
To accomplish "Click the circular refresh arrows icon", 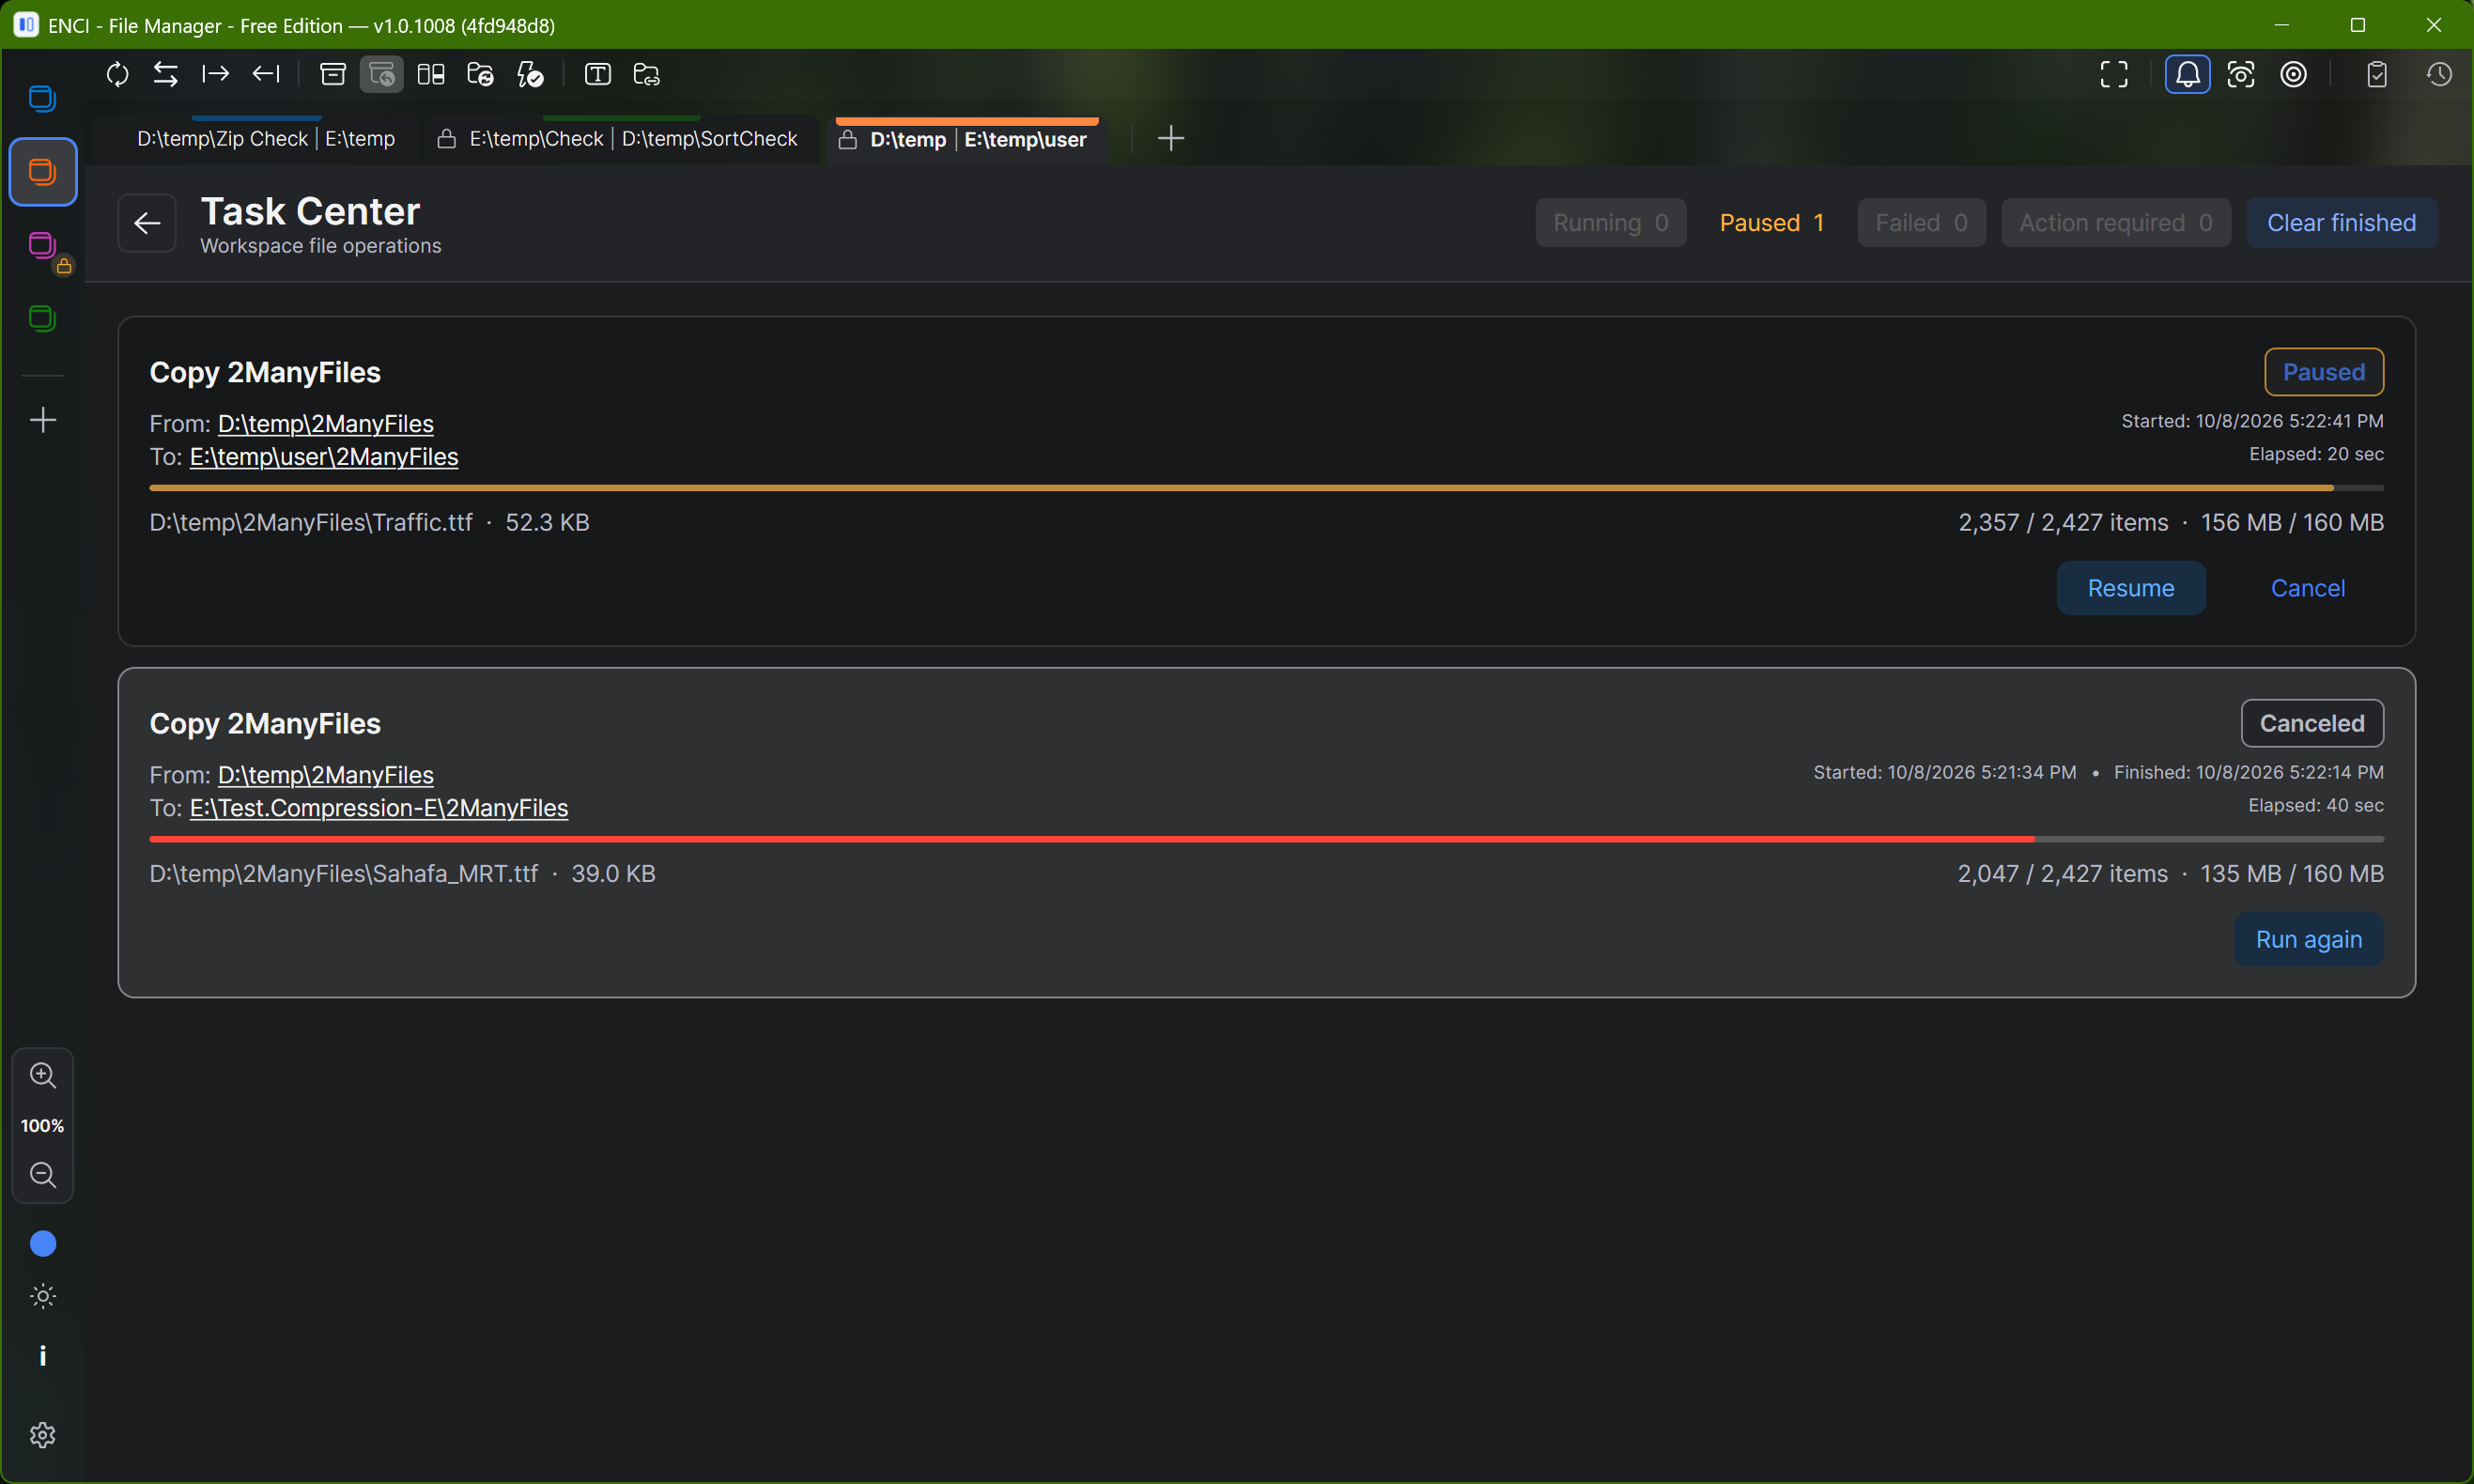I will pyautogui.click(x=117, y=74).
